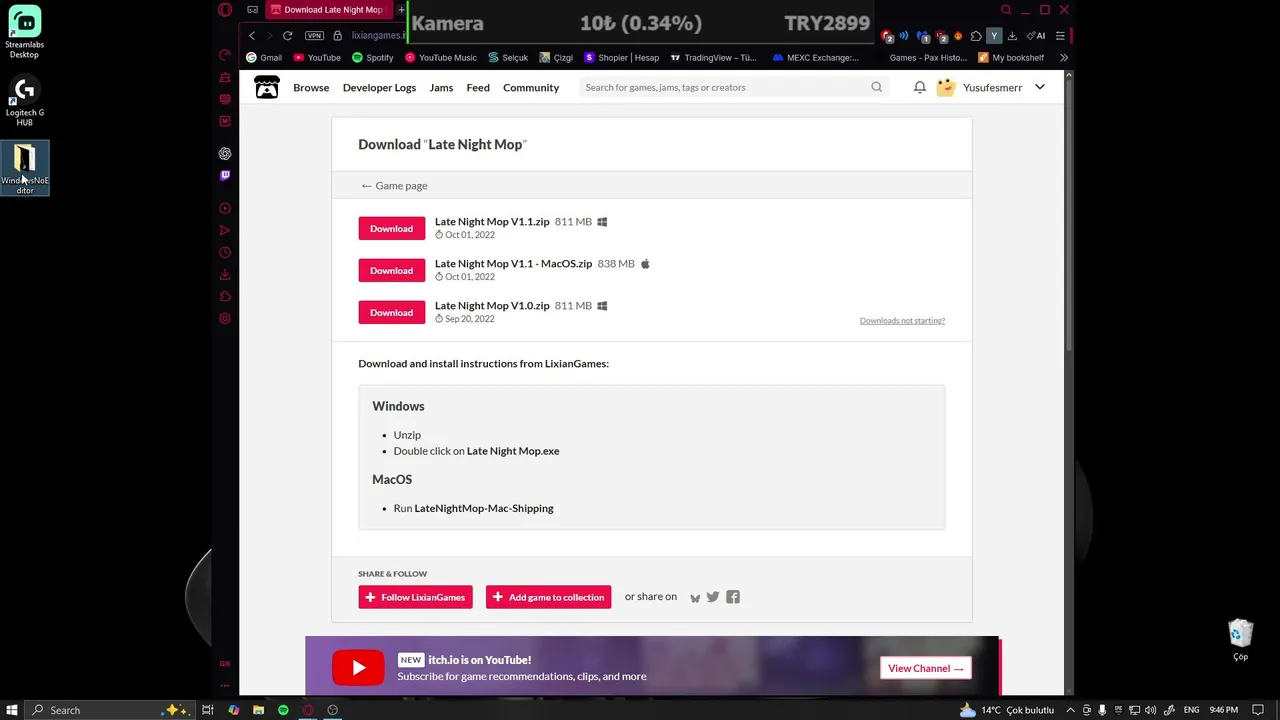
Task: Open the Community section
Action: [x=531, y=88]
